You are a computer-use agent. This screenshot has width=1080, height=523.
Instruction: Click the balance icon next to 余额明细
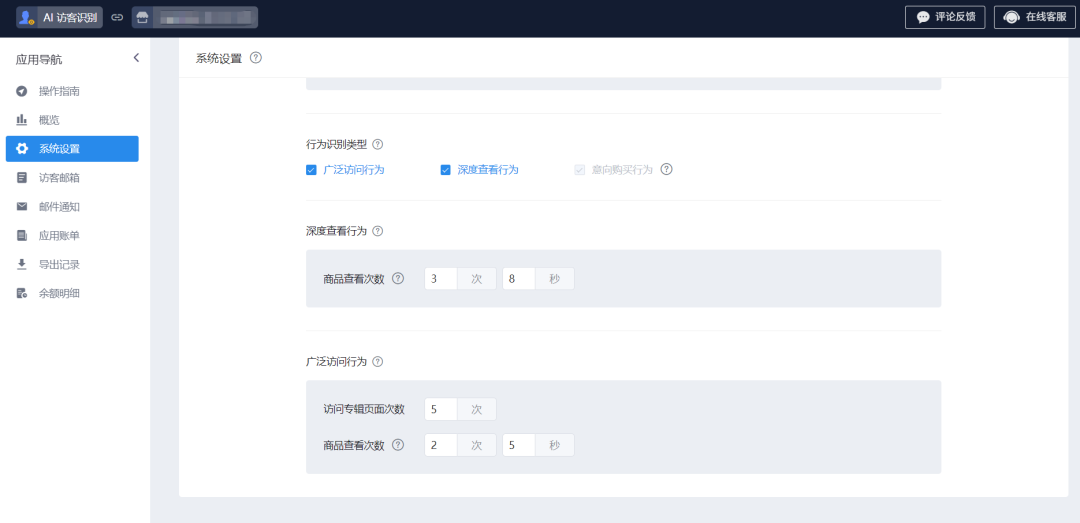click(x=22, y=294)
